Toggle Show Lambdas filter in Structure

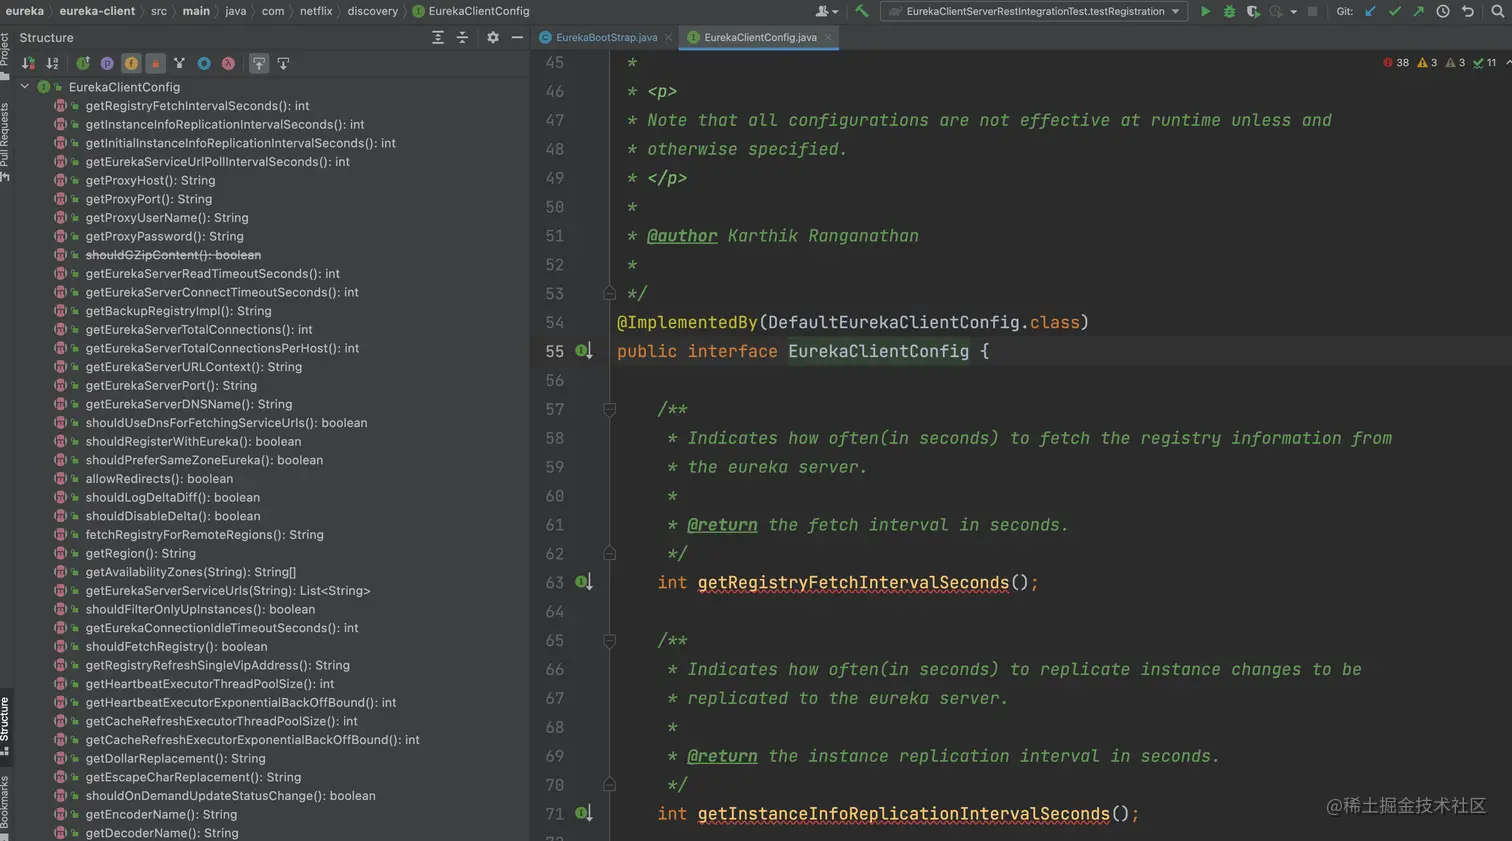tap(228, 63)
